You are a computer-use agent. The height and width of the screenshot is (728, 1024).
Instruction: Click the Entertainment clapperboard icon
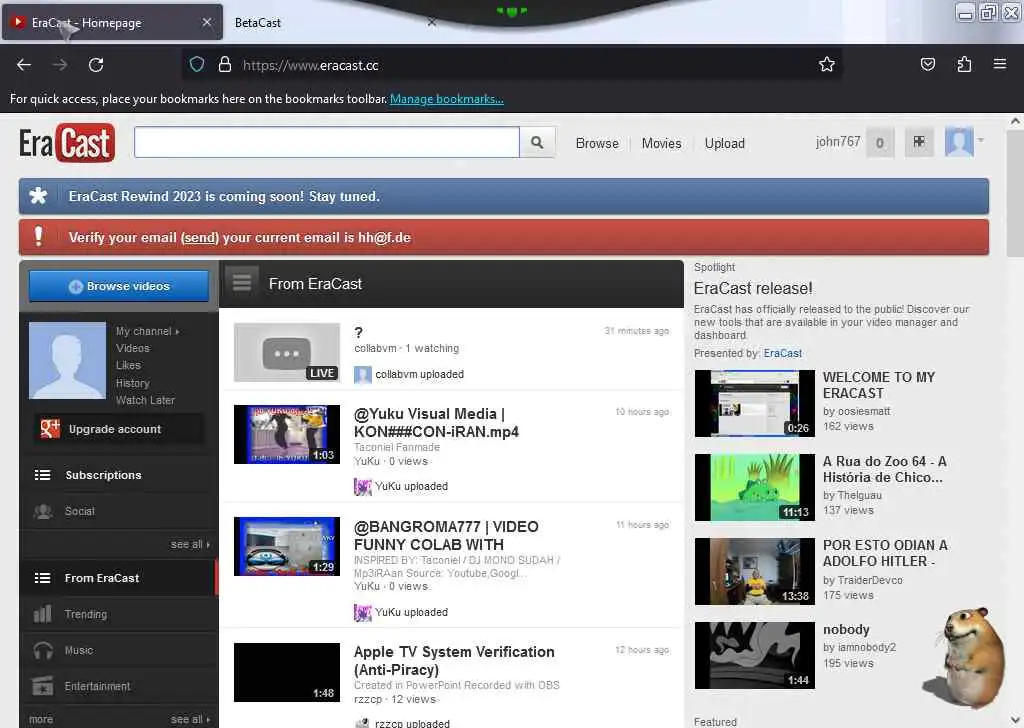point(42,686)
